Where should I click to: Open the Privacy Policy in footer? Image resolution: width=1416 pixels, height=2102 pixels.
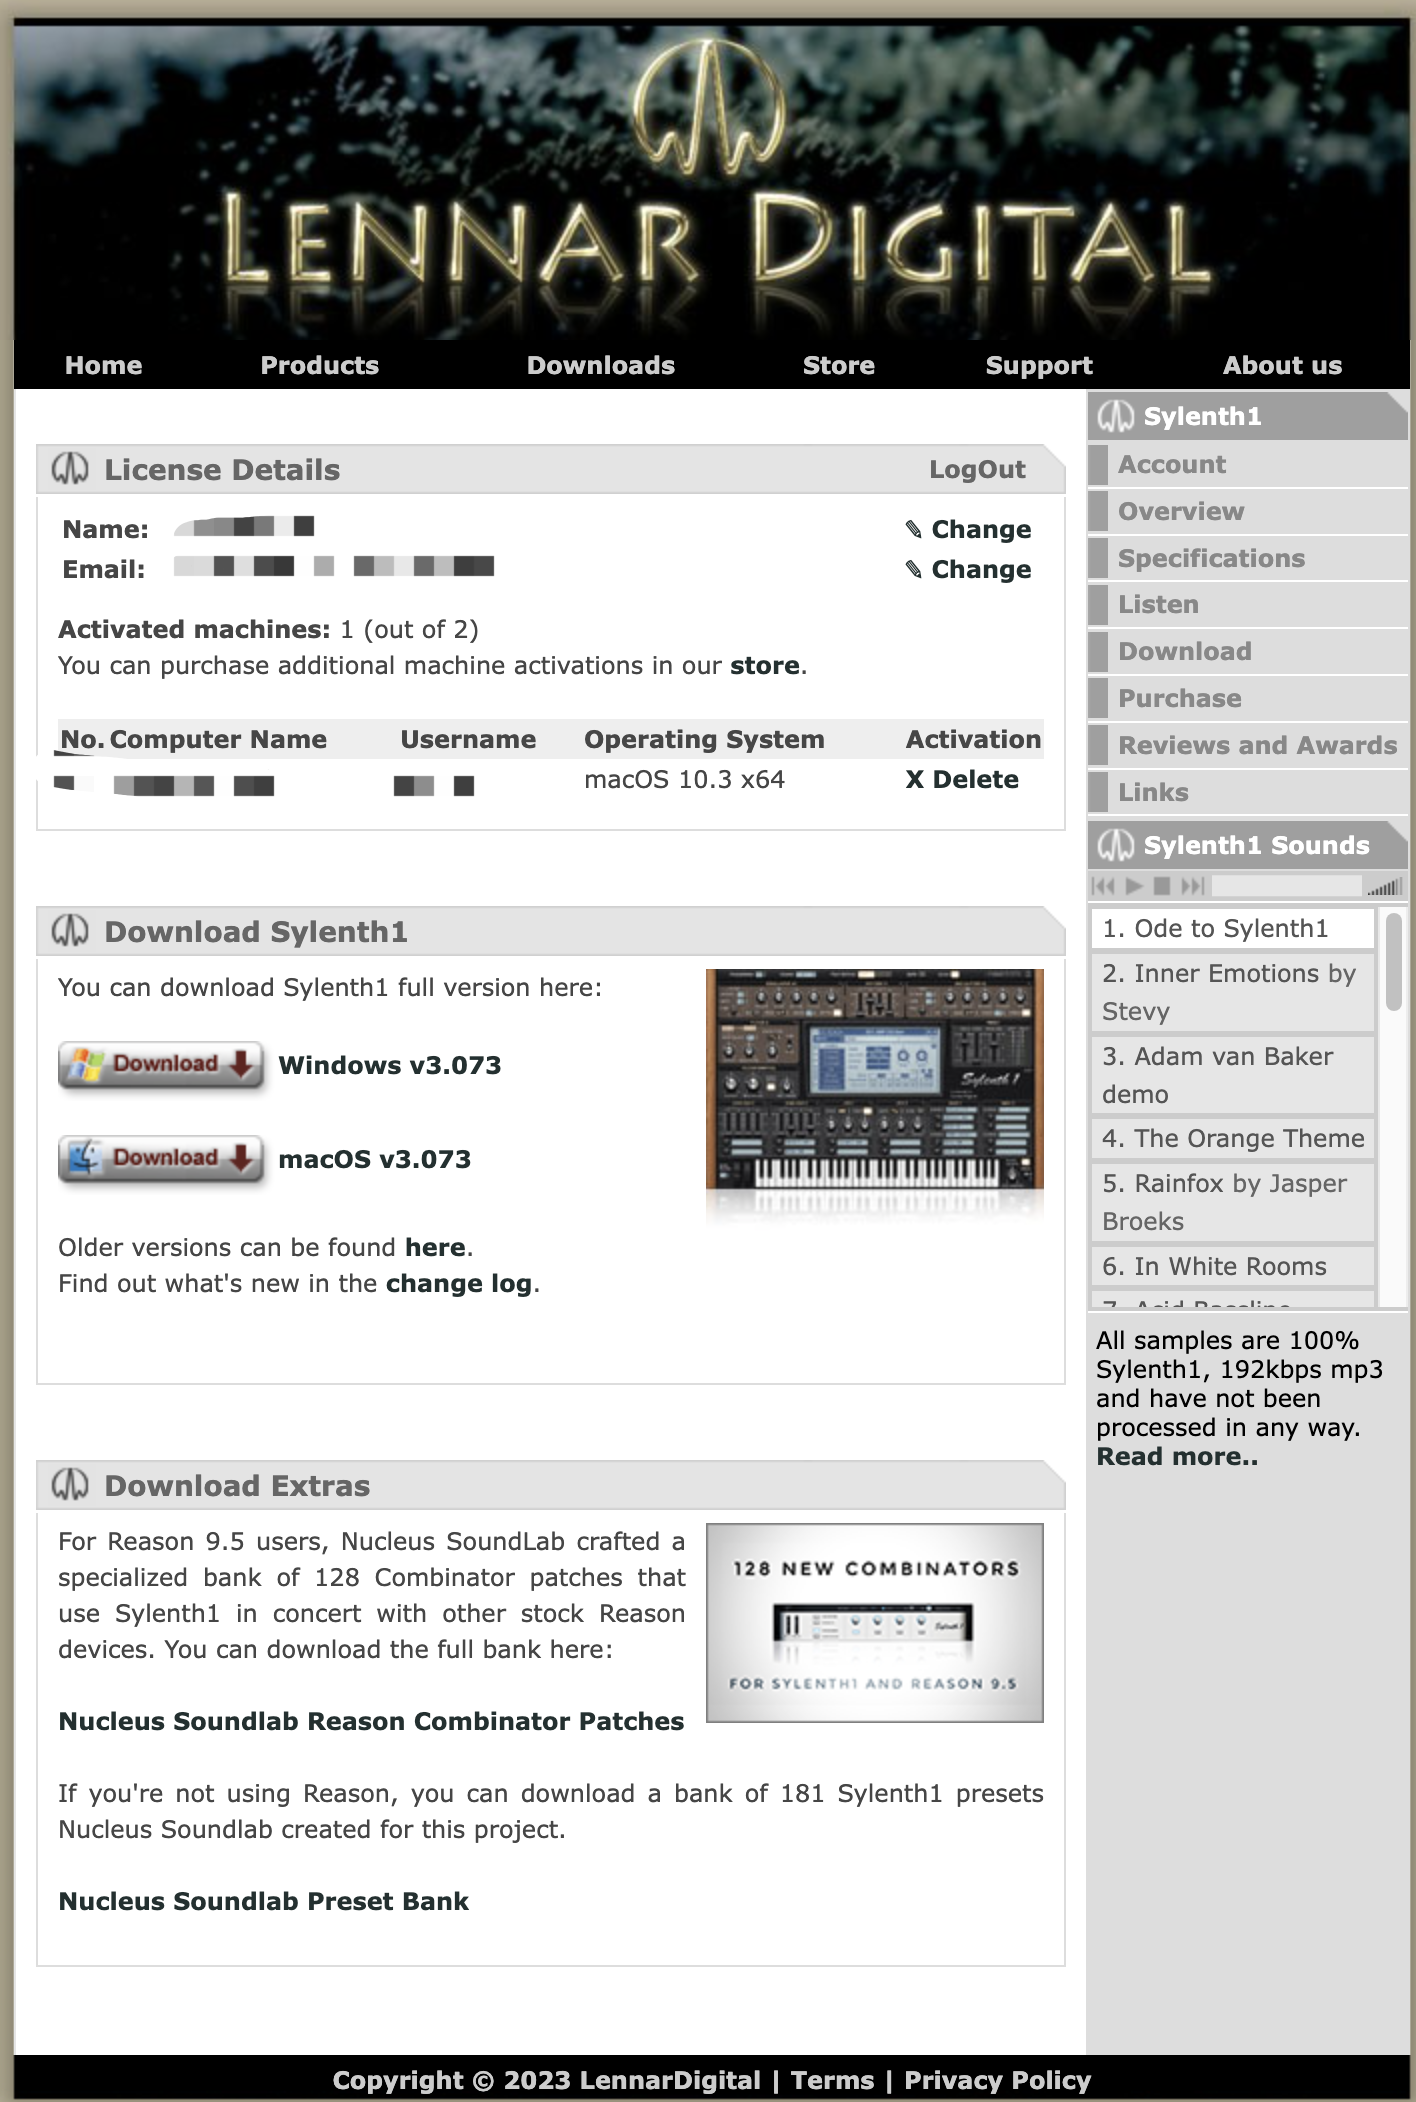pyautogui.click(x=998, y=2081)
